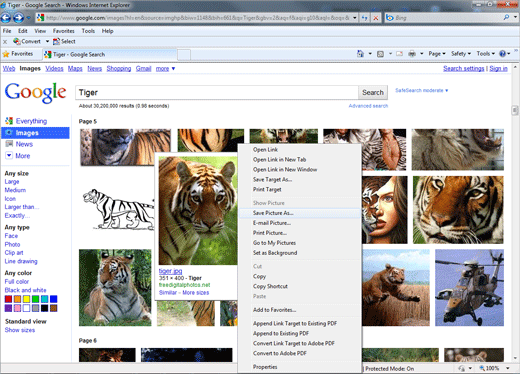Screen dimensions: 520x374
Task: Click the Select toolbar button icon
Action: (x=56, y=41)
